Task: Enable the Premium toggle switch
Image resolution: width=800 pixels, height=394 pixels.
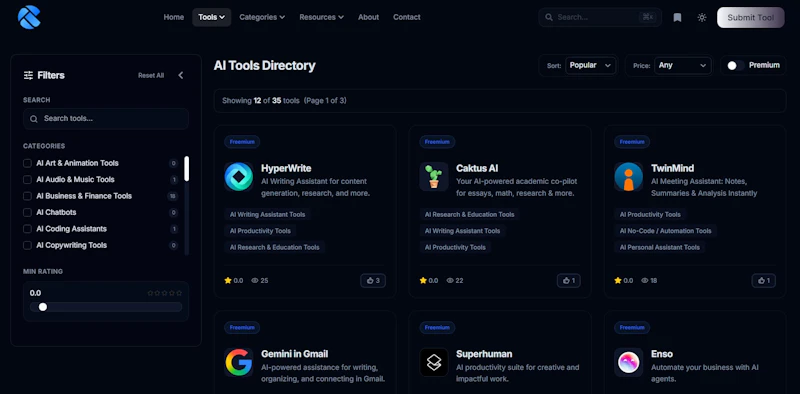Action: [x=735, y=65]
